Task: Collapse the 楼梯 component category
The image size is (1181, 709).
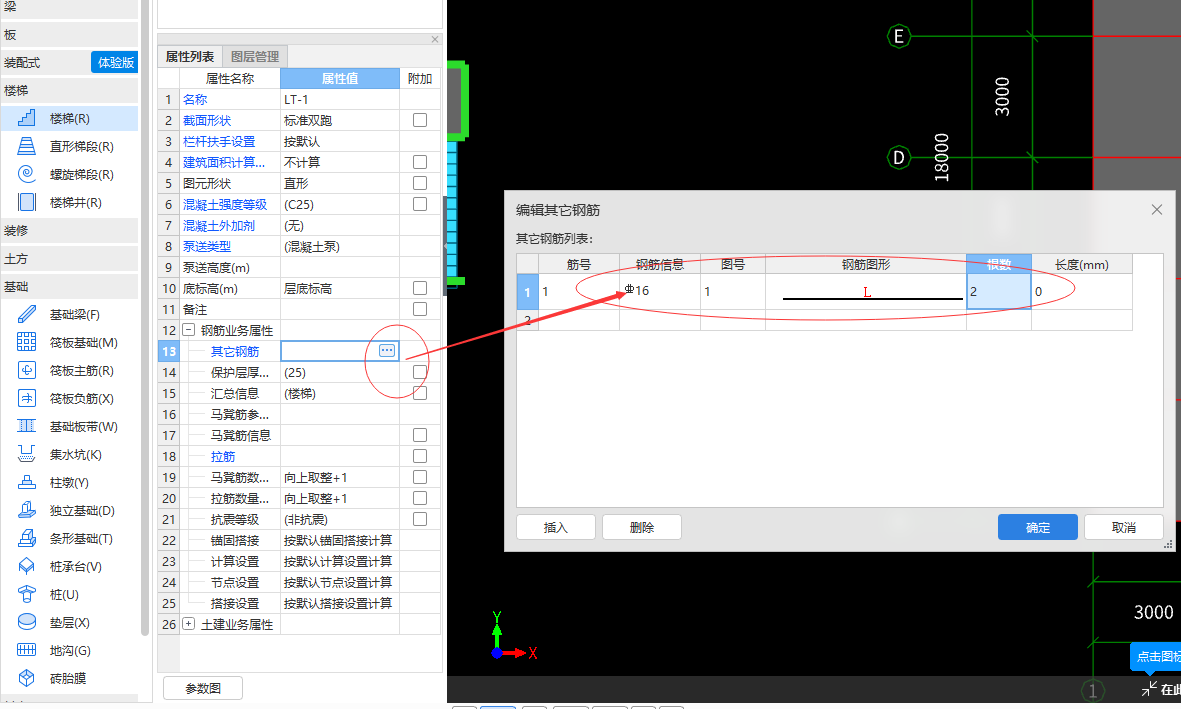Action: [69, 90]
